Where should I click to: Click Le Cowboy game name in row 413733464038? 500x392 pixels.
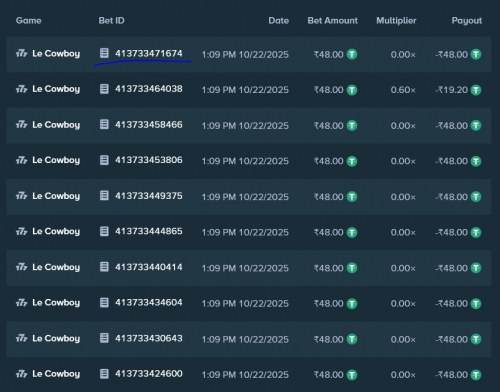pos(56,89)
